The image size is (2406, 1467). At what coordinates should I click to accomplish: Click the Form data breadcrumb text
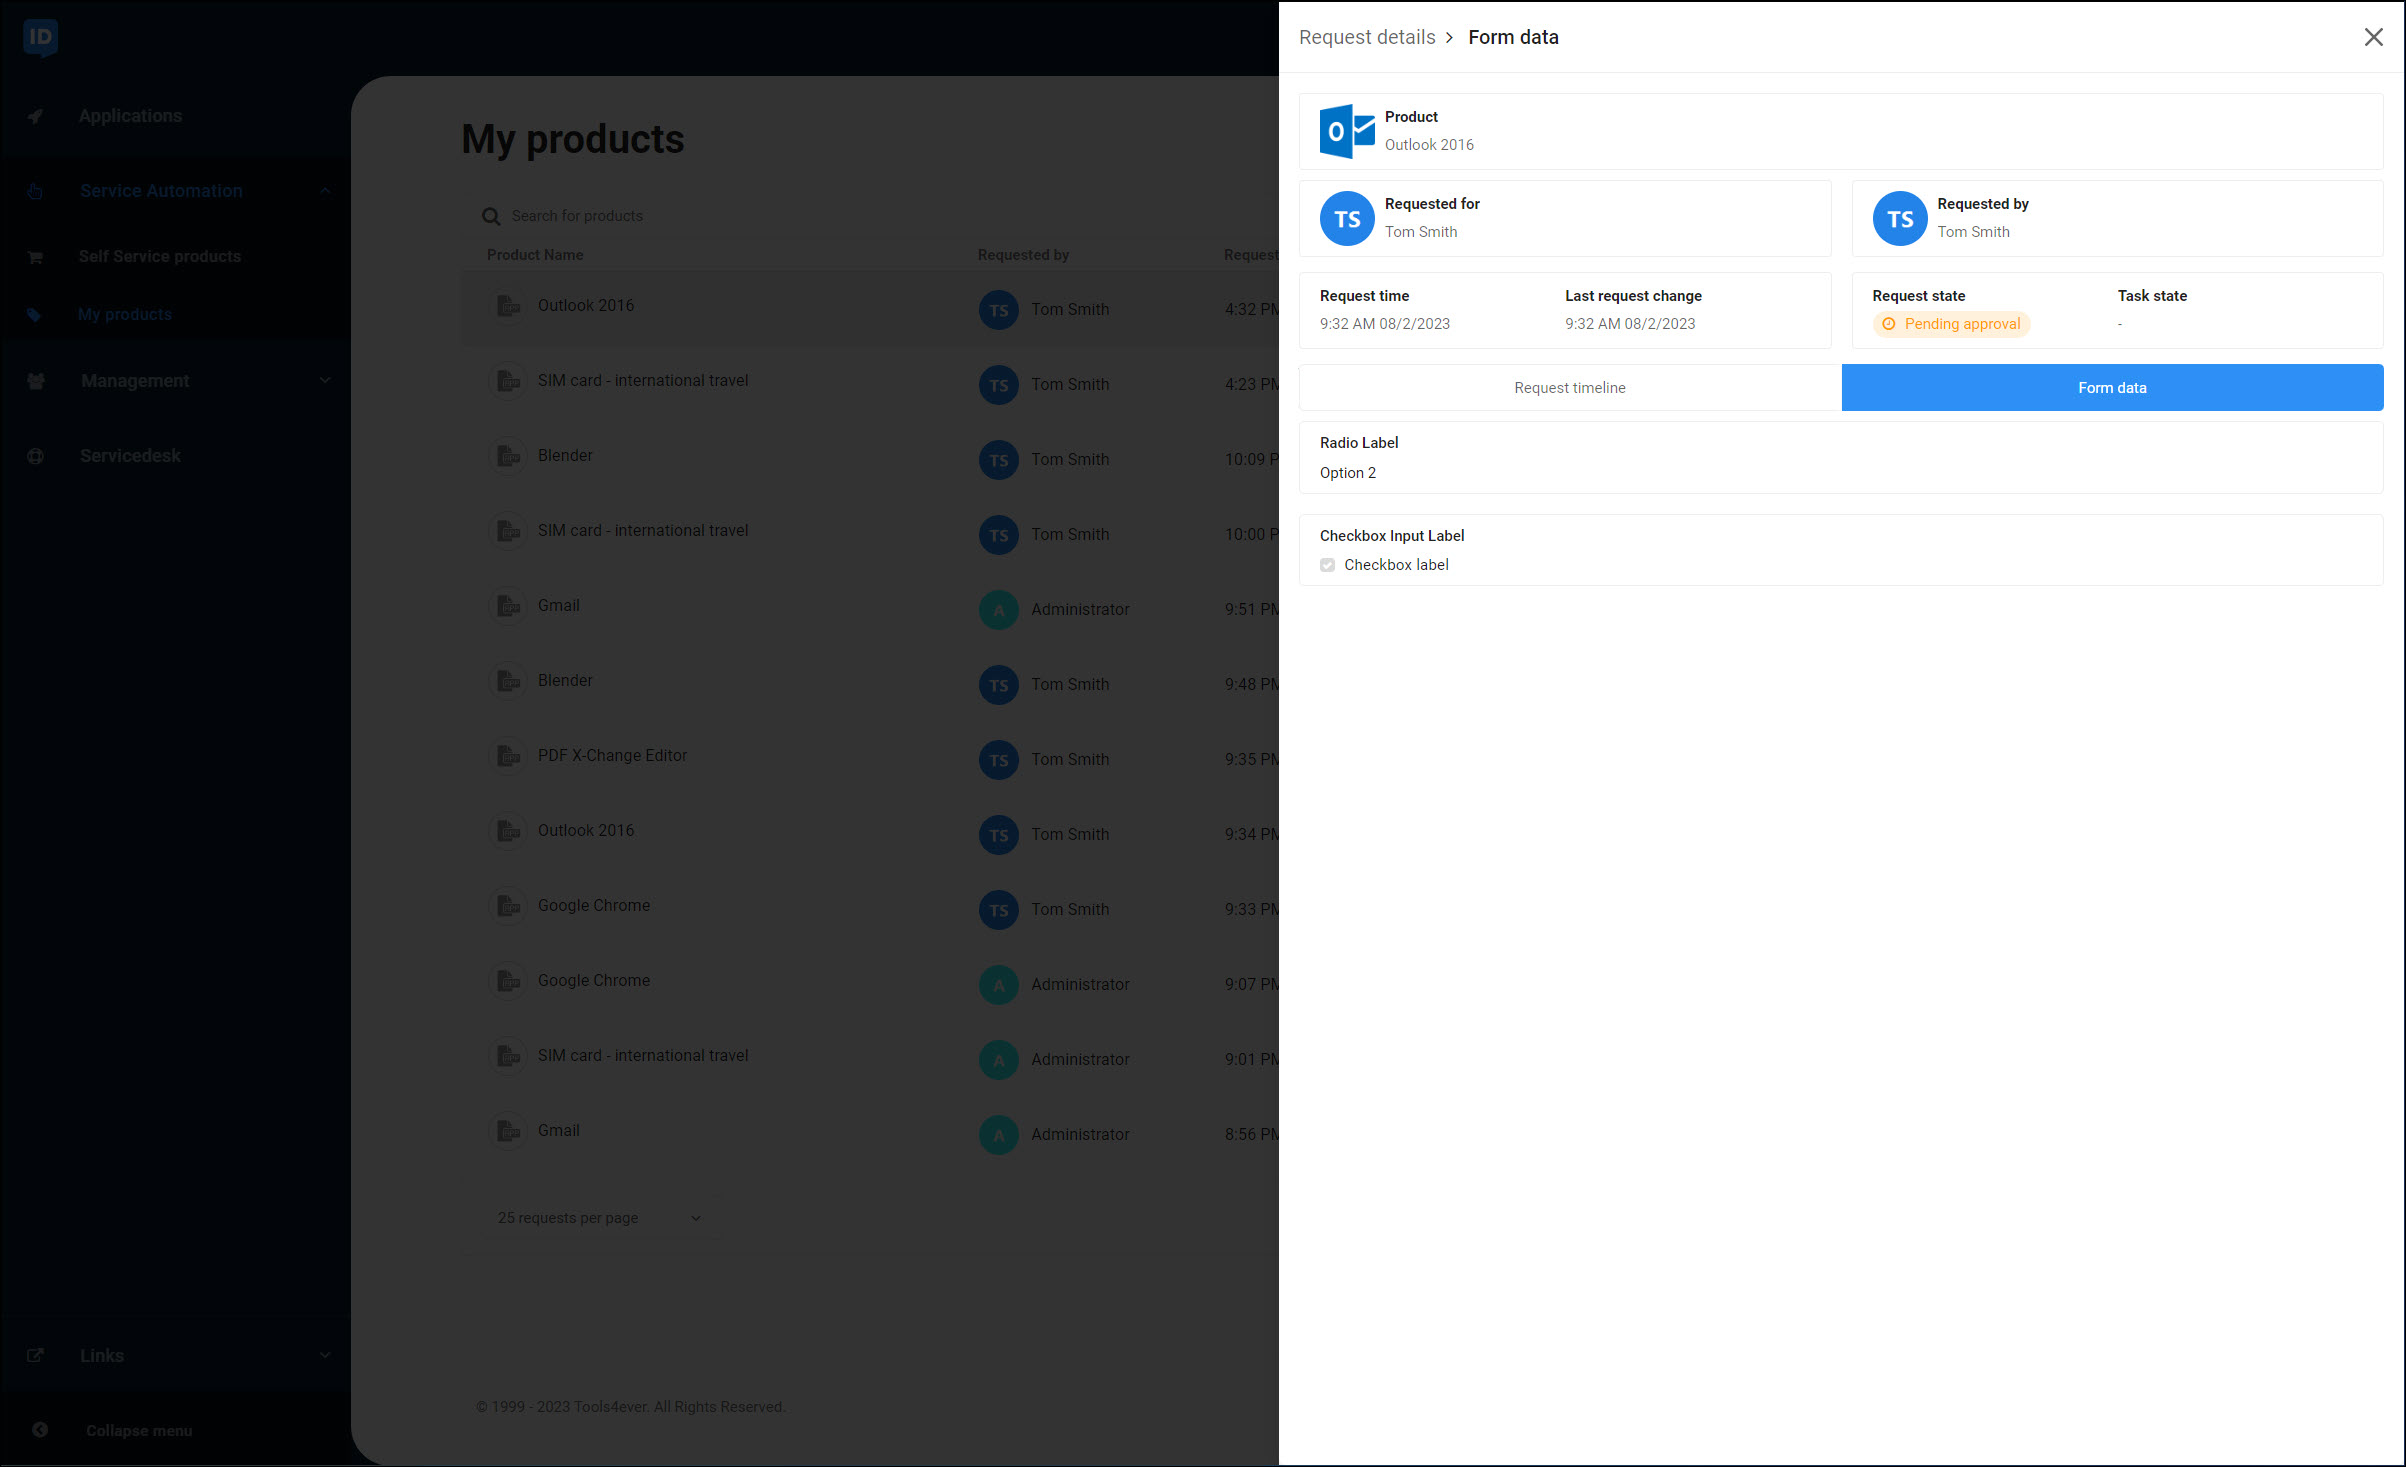pos(1513,37)
